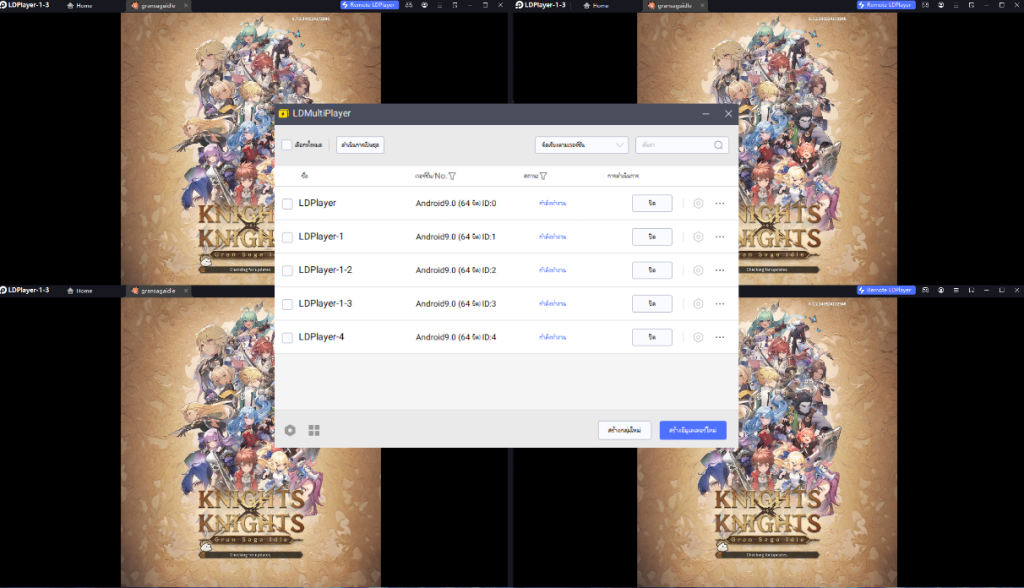This screenshot has width=1024, height=588.
Task: Click the white new/clone button at bottom
Action: [624, 430]
